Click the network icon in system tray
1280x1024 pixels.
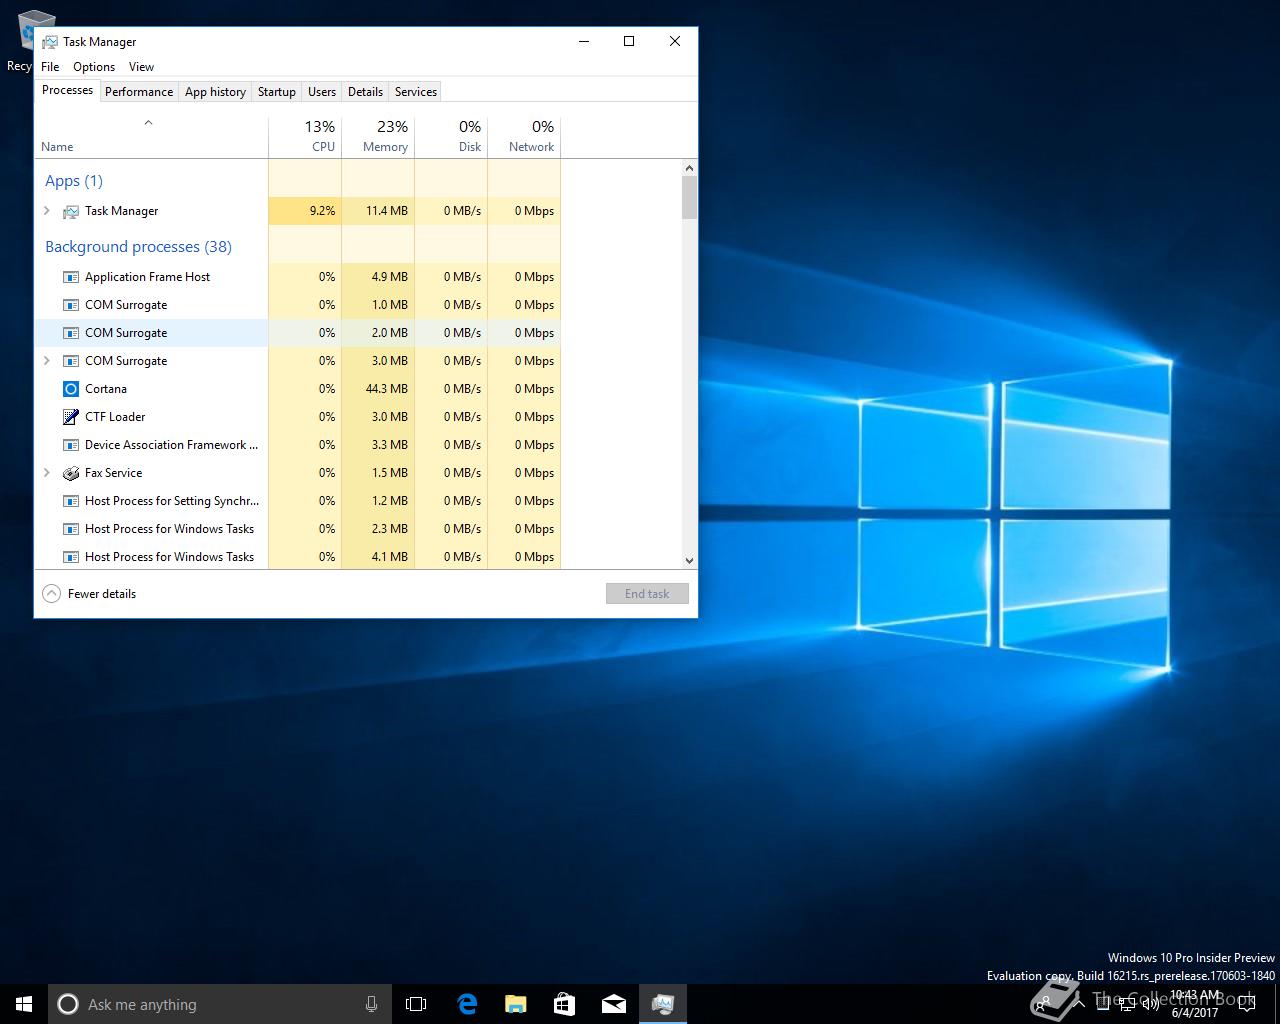point(1127,1004)
